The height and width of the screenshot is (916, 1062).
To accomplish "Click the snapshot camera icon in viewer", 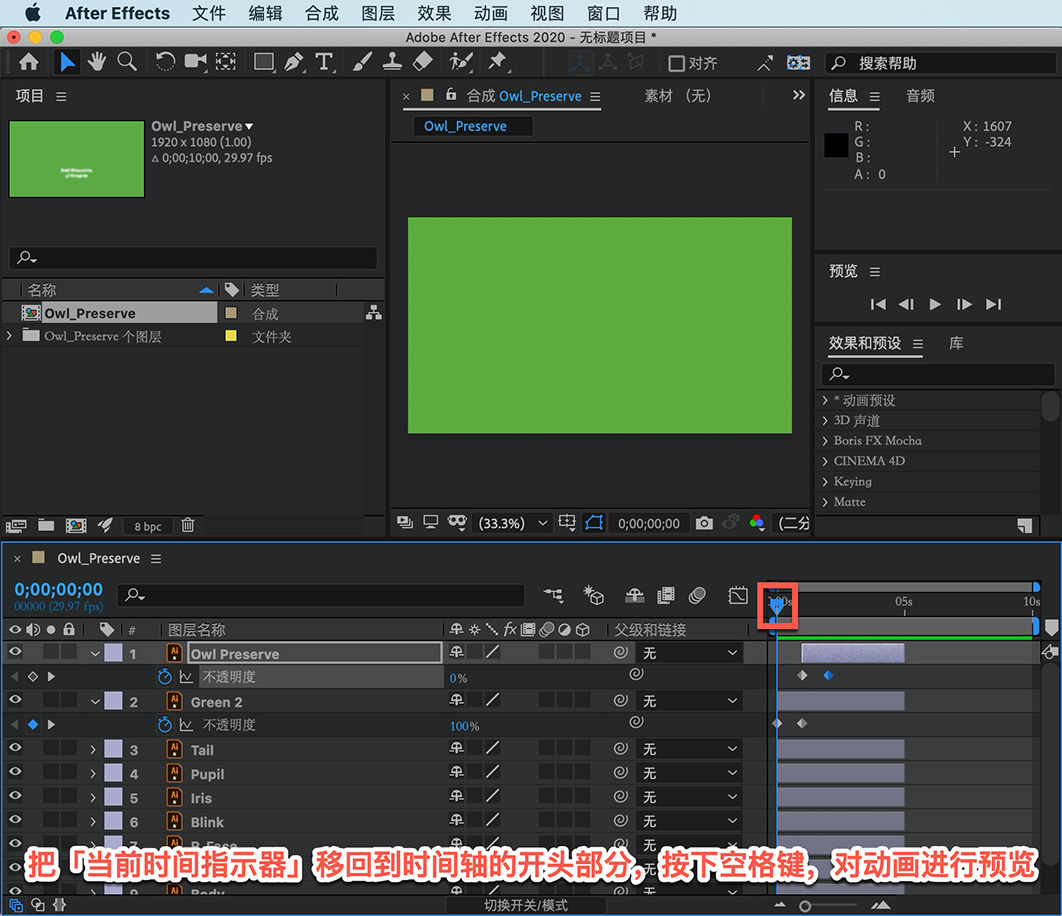I will coord(704,523).
